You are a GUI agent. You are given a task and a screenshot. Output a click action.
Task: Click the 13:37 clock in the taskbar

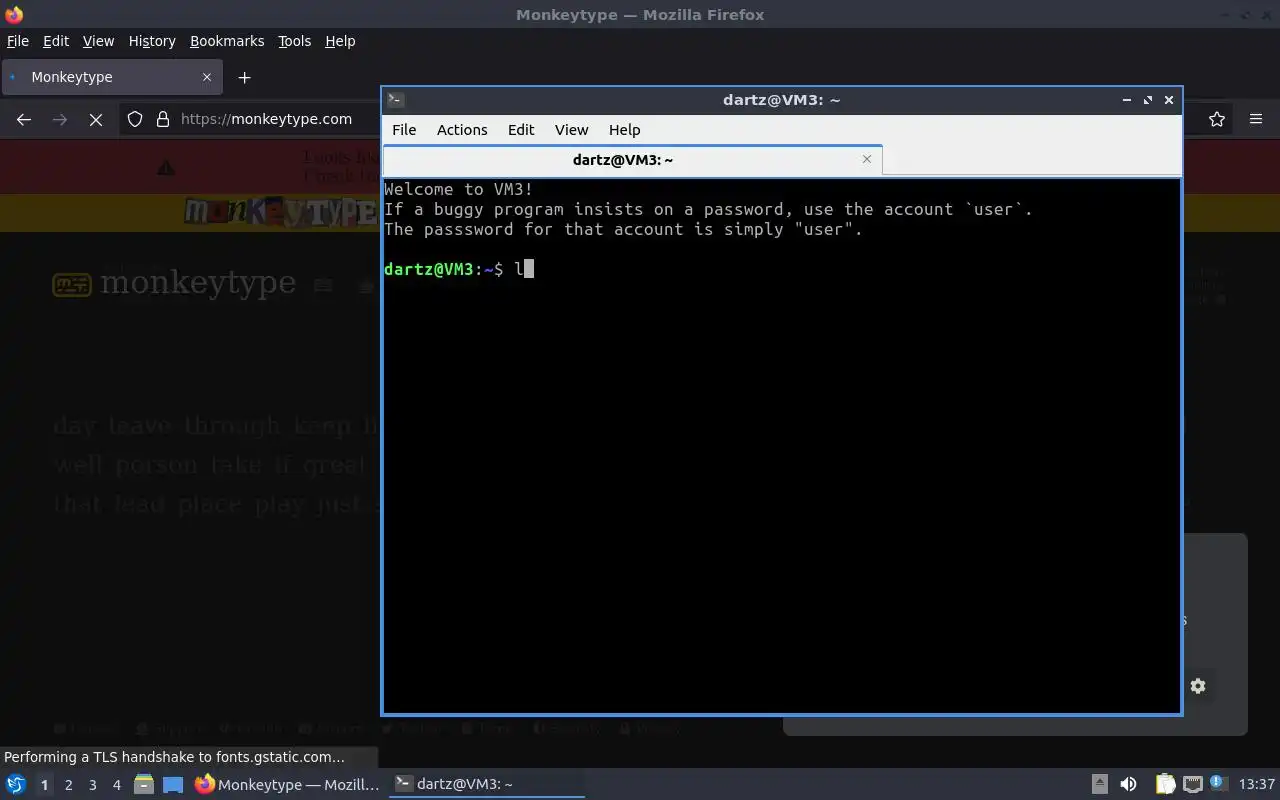(x=1257, y=785)
